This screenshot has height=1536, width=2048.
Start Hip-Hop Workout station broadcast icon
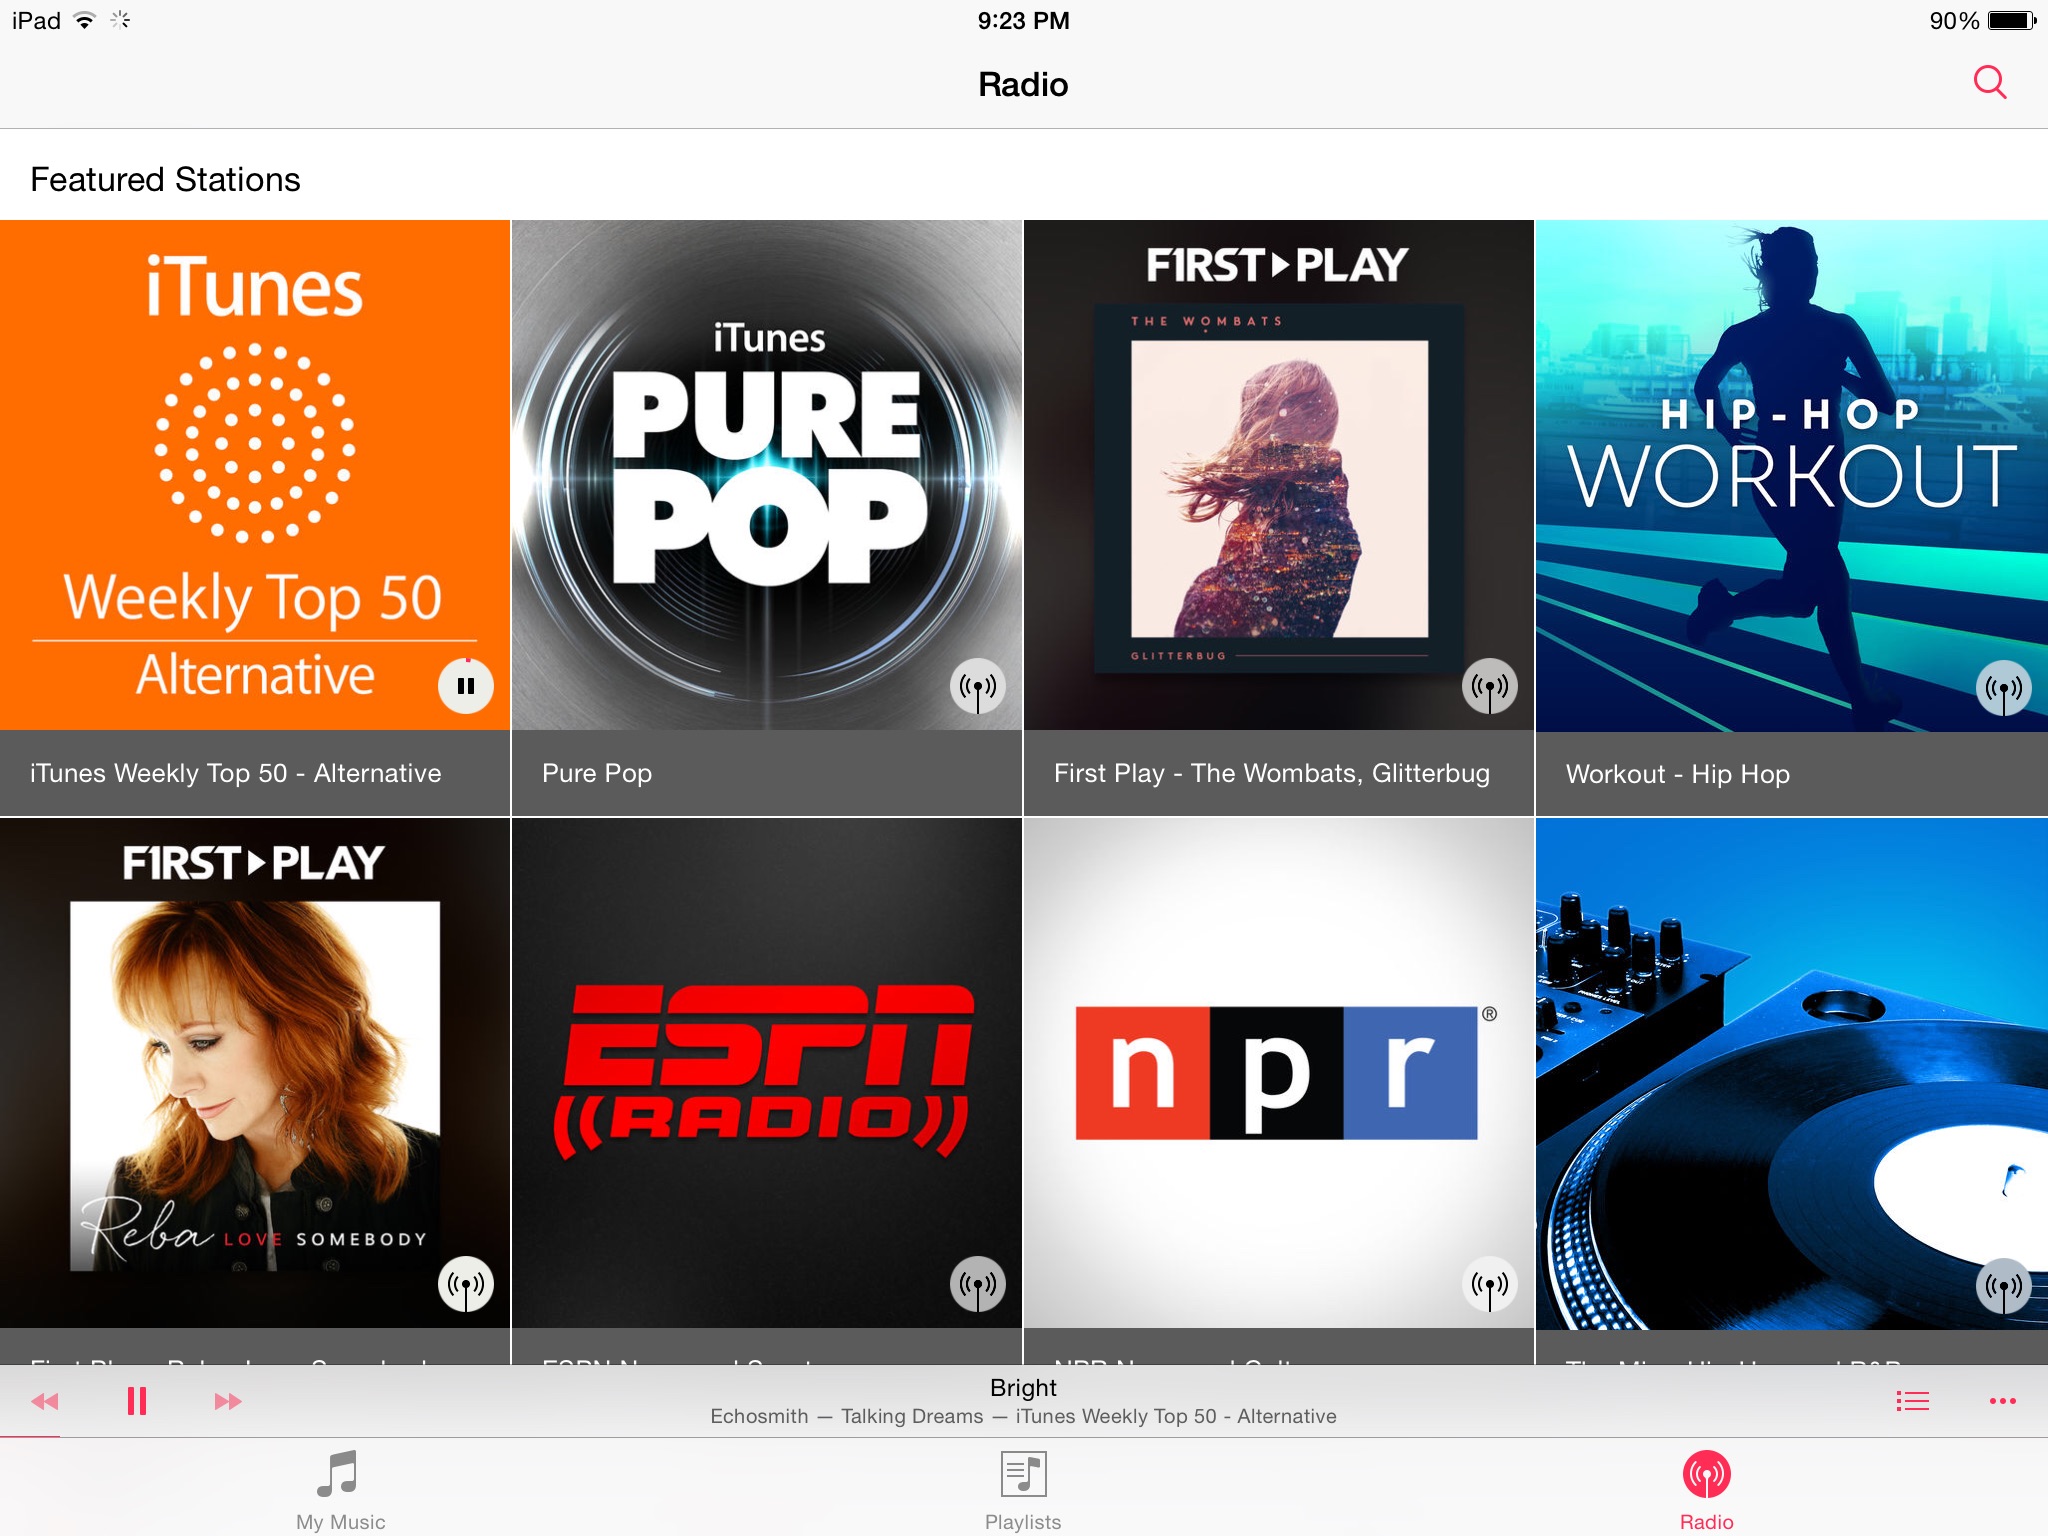[x=2003, y=688]
